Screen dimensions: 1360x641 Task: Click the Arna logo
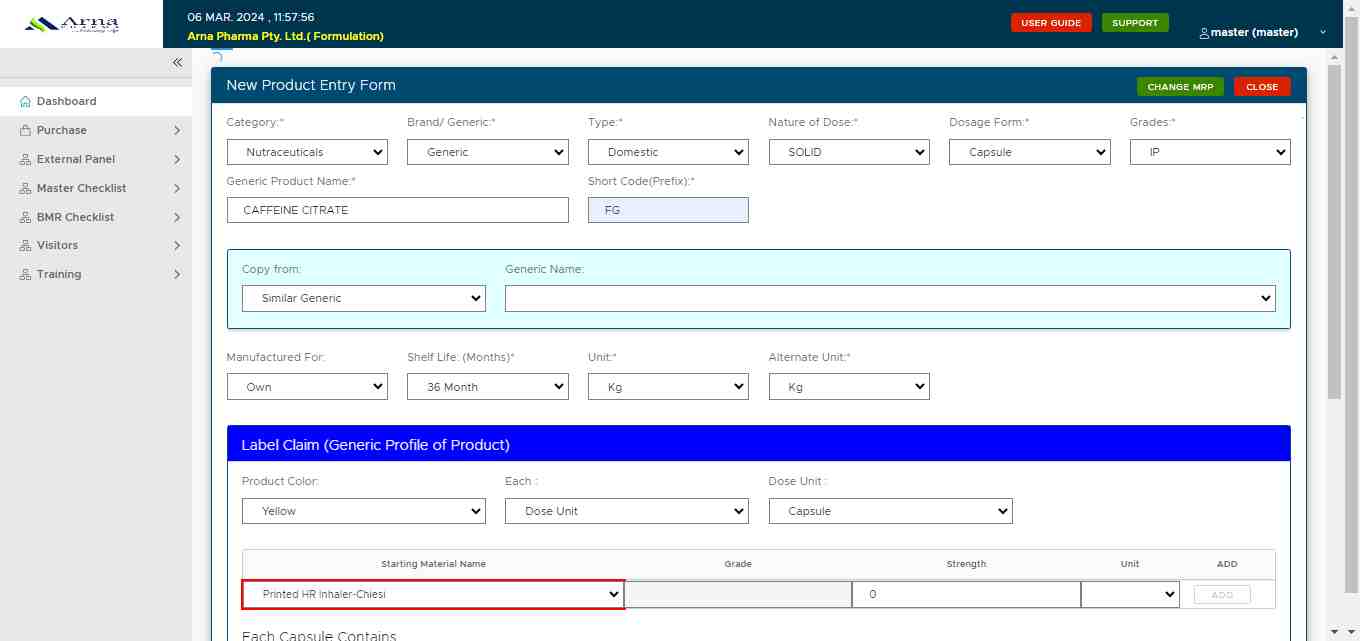(x=71, y=24)
